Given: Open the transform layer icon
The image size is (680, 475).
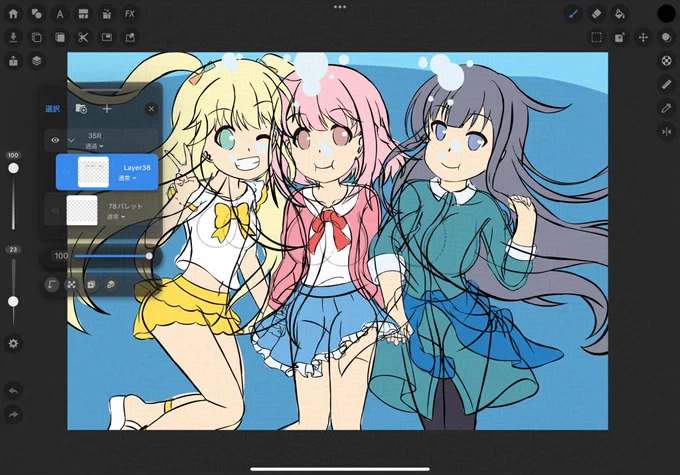Looking at the screenshot, I should point(620,37).
